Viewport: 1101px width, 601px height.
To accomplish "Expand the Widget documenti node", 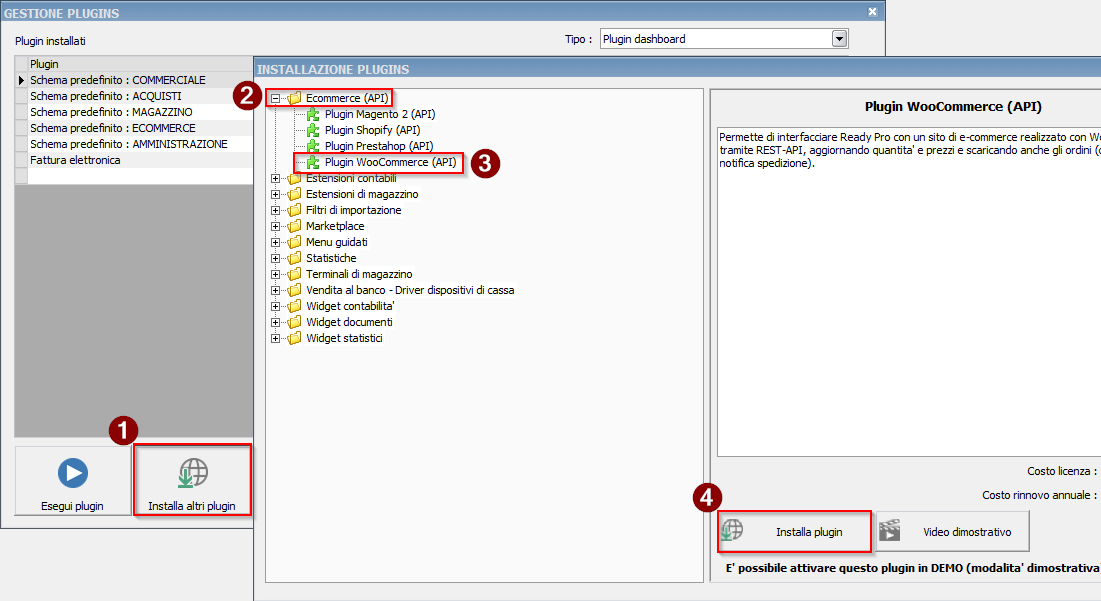I will 275,323.
